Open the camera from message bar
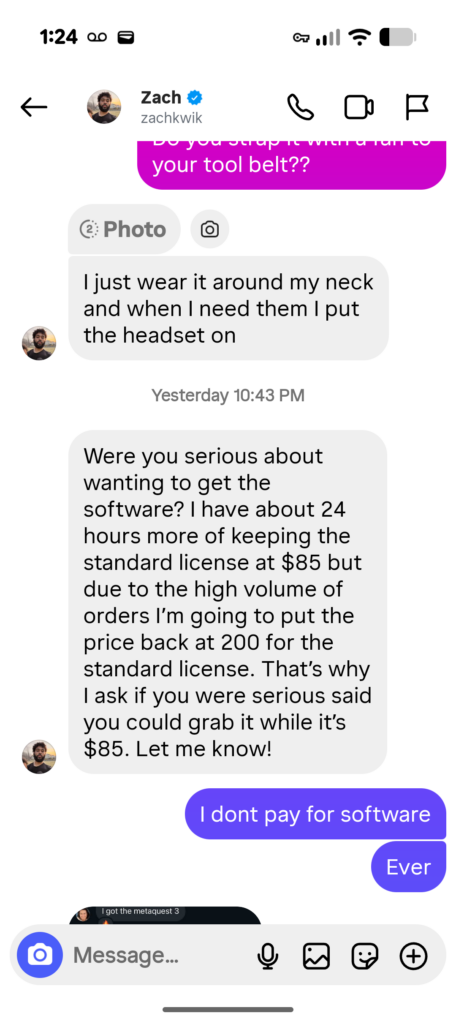 point(40,955)
